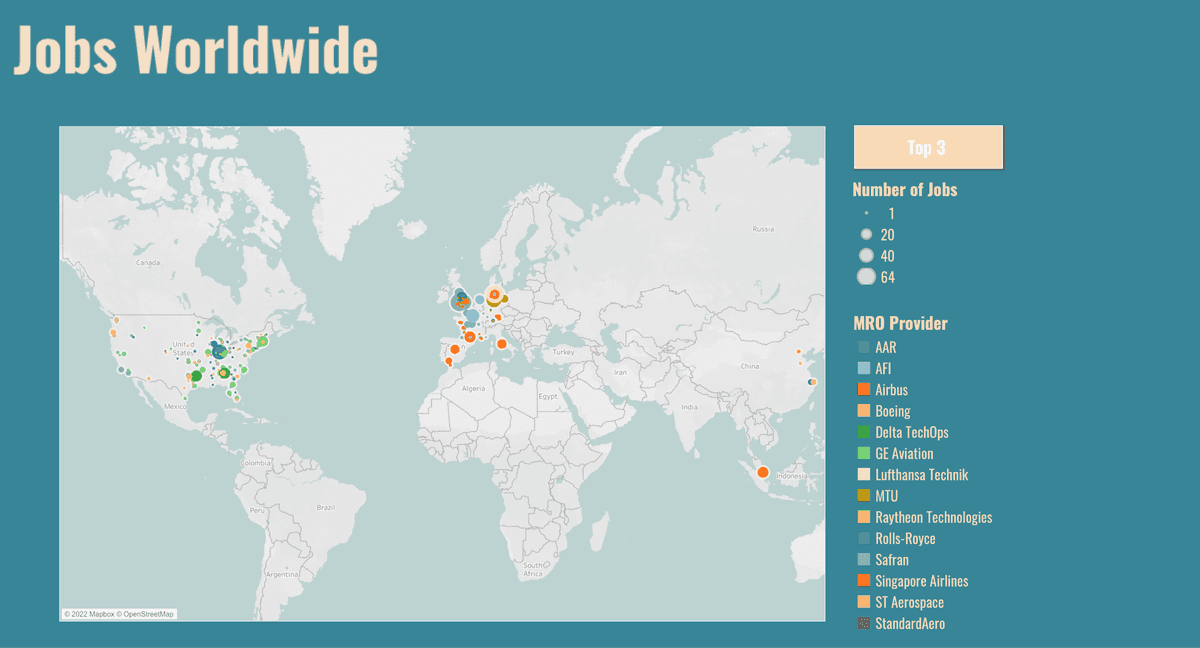Screen dimensions: 1200x648
Task: Click the 64 jobs size legend circle
Action: (866, 277)
